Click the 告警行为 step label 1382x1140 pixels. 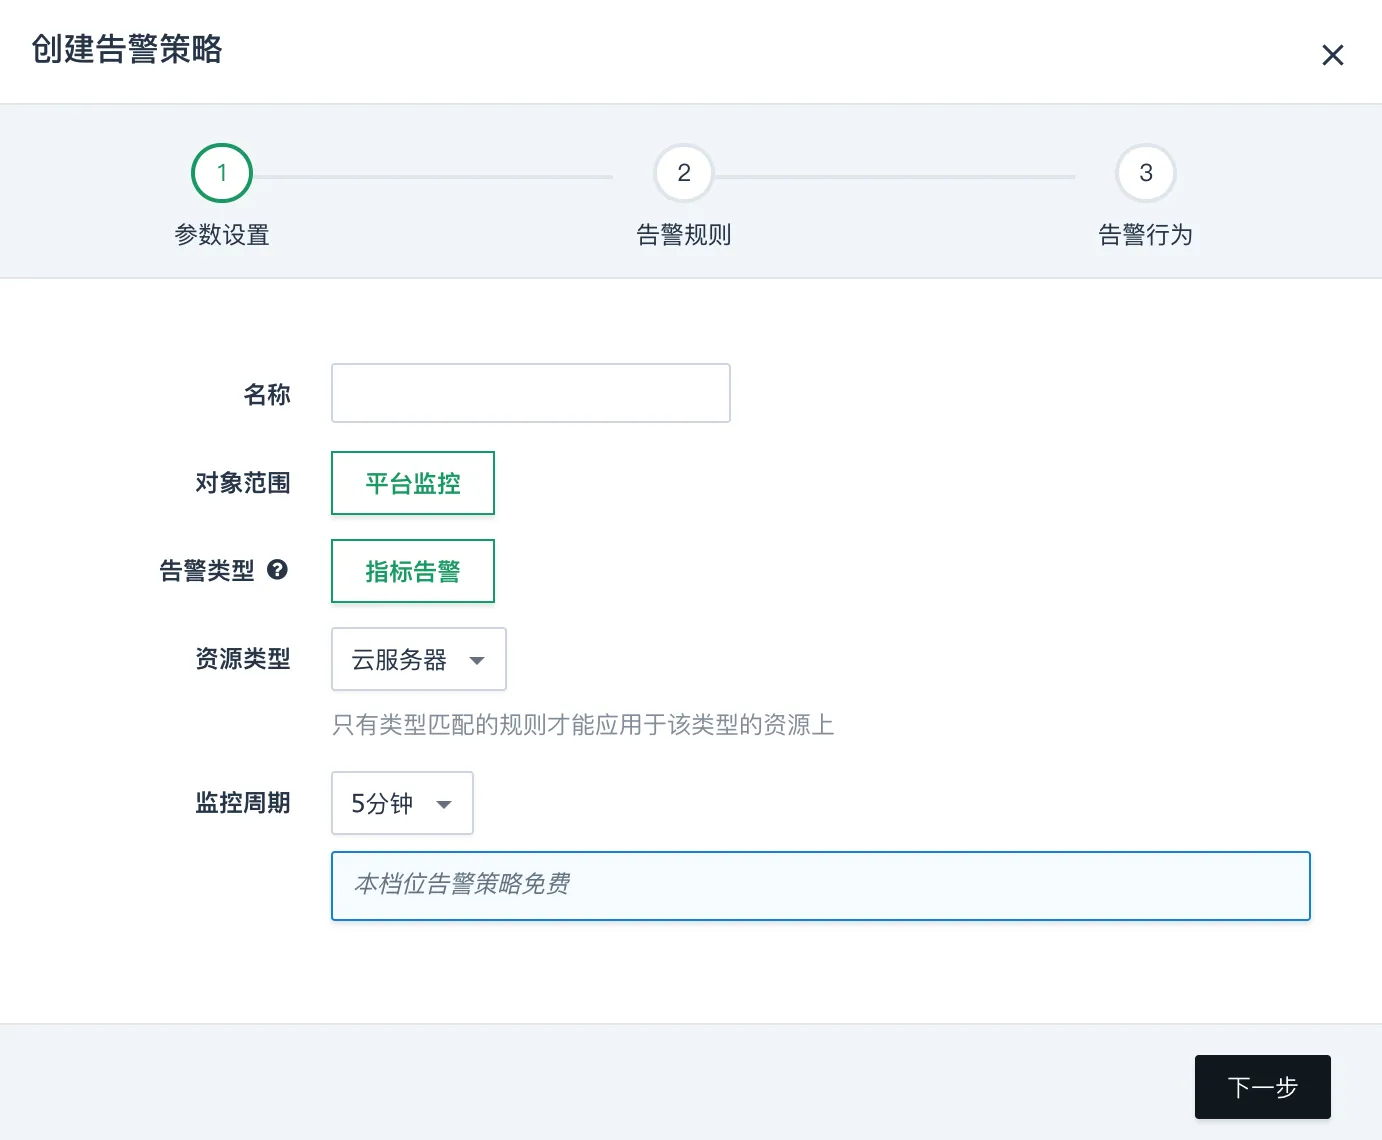point(1146,235)
